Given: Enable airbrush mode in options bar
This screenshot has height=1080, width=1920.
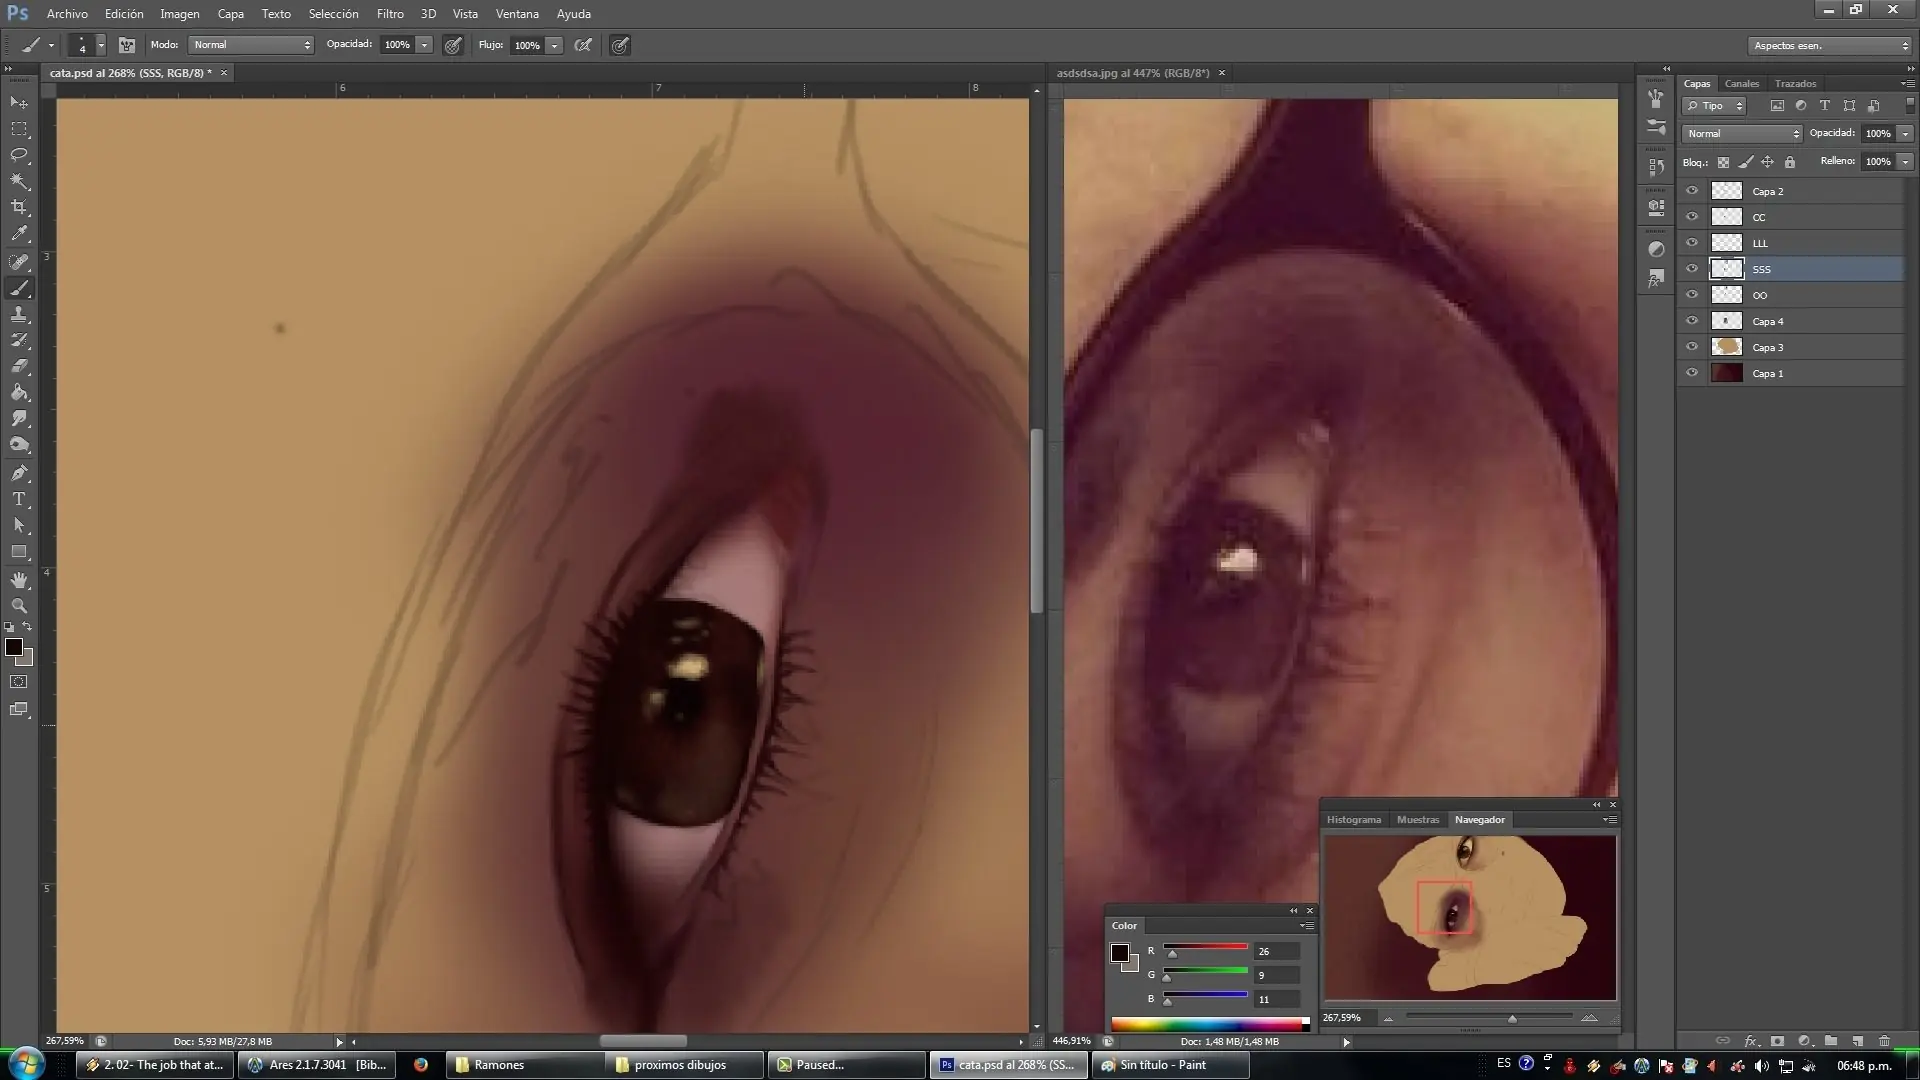Looking at the screenshot, I should coord(583,45).
